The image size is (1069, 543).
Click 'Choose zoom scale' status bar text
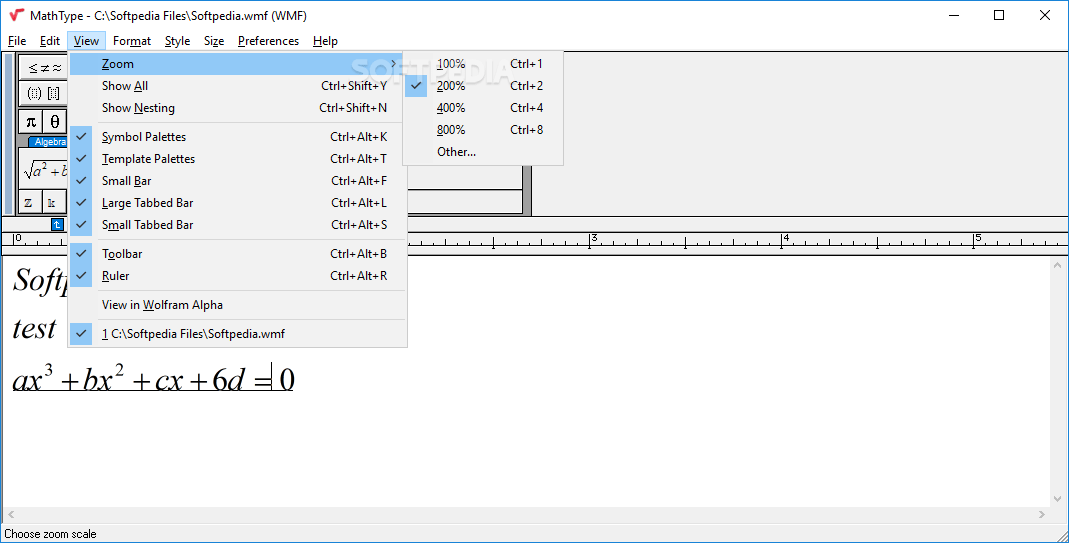point(50,534)
